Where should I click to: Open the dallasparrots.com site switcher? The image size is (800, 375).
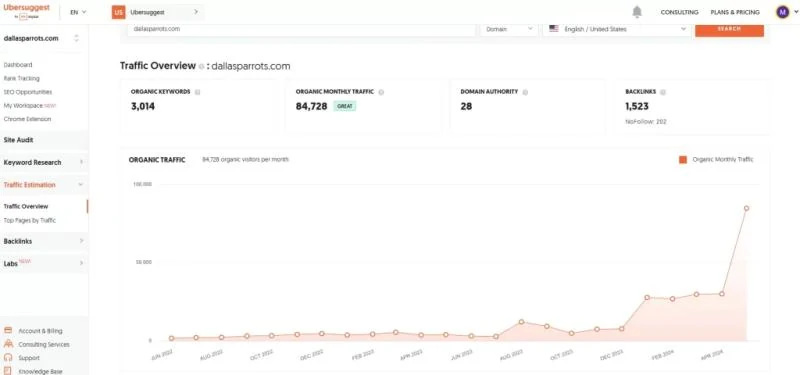pyautogui.click(x=41, y=38)
